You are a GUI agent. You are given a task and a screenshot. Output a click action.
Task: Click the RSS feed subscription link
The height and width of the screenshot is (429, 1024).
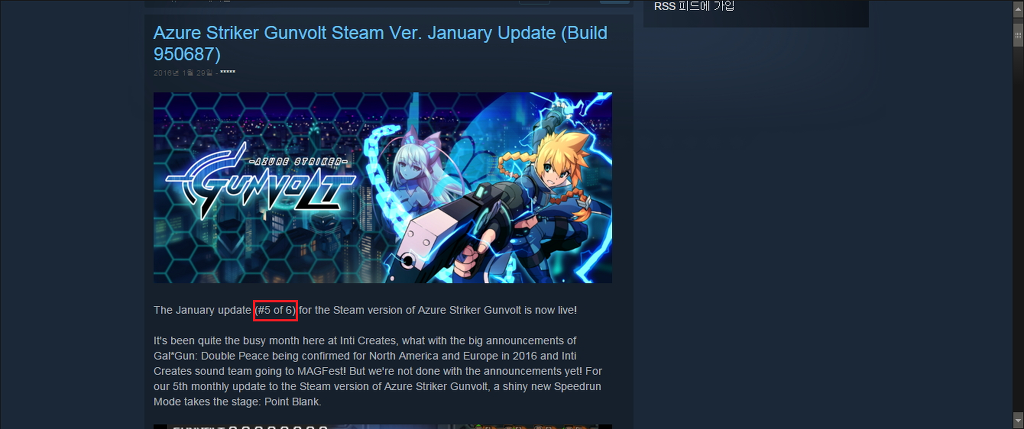pos(694,7)
